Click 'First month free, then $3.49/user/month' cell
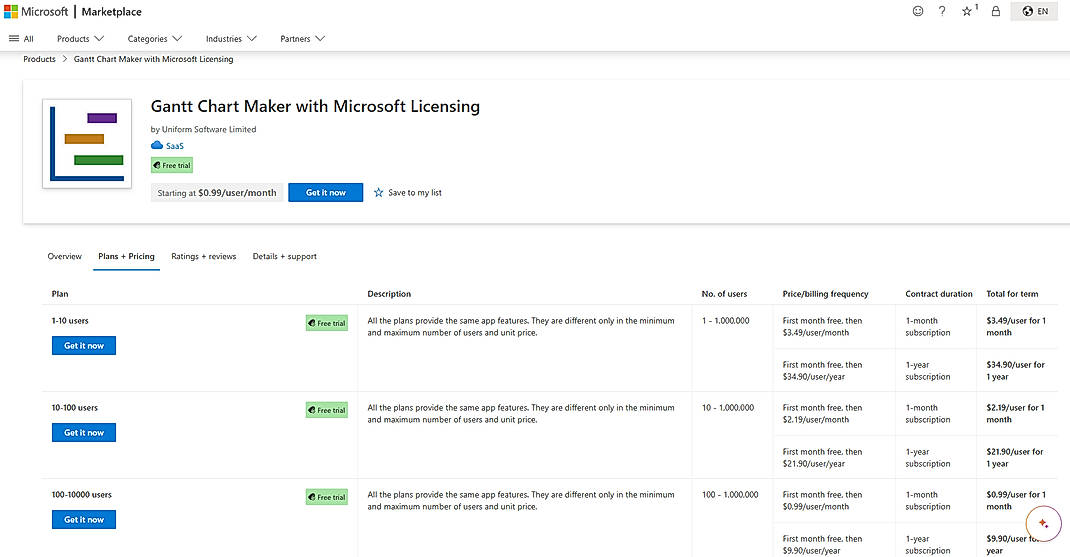The image size is (1070, 557). pyautogui.click(x=822, y=327)
